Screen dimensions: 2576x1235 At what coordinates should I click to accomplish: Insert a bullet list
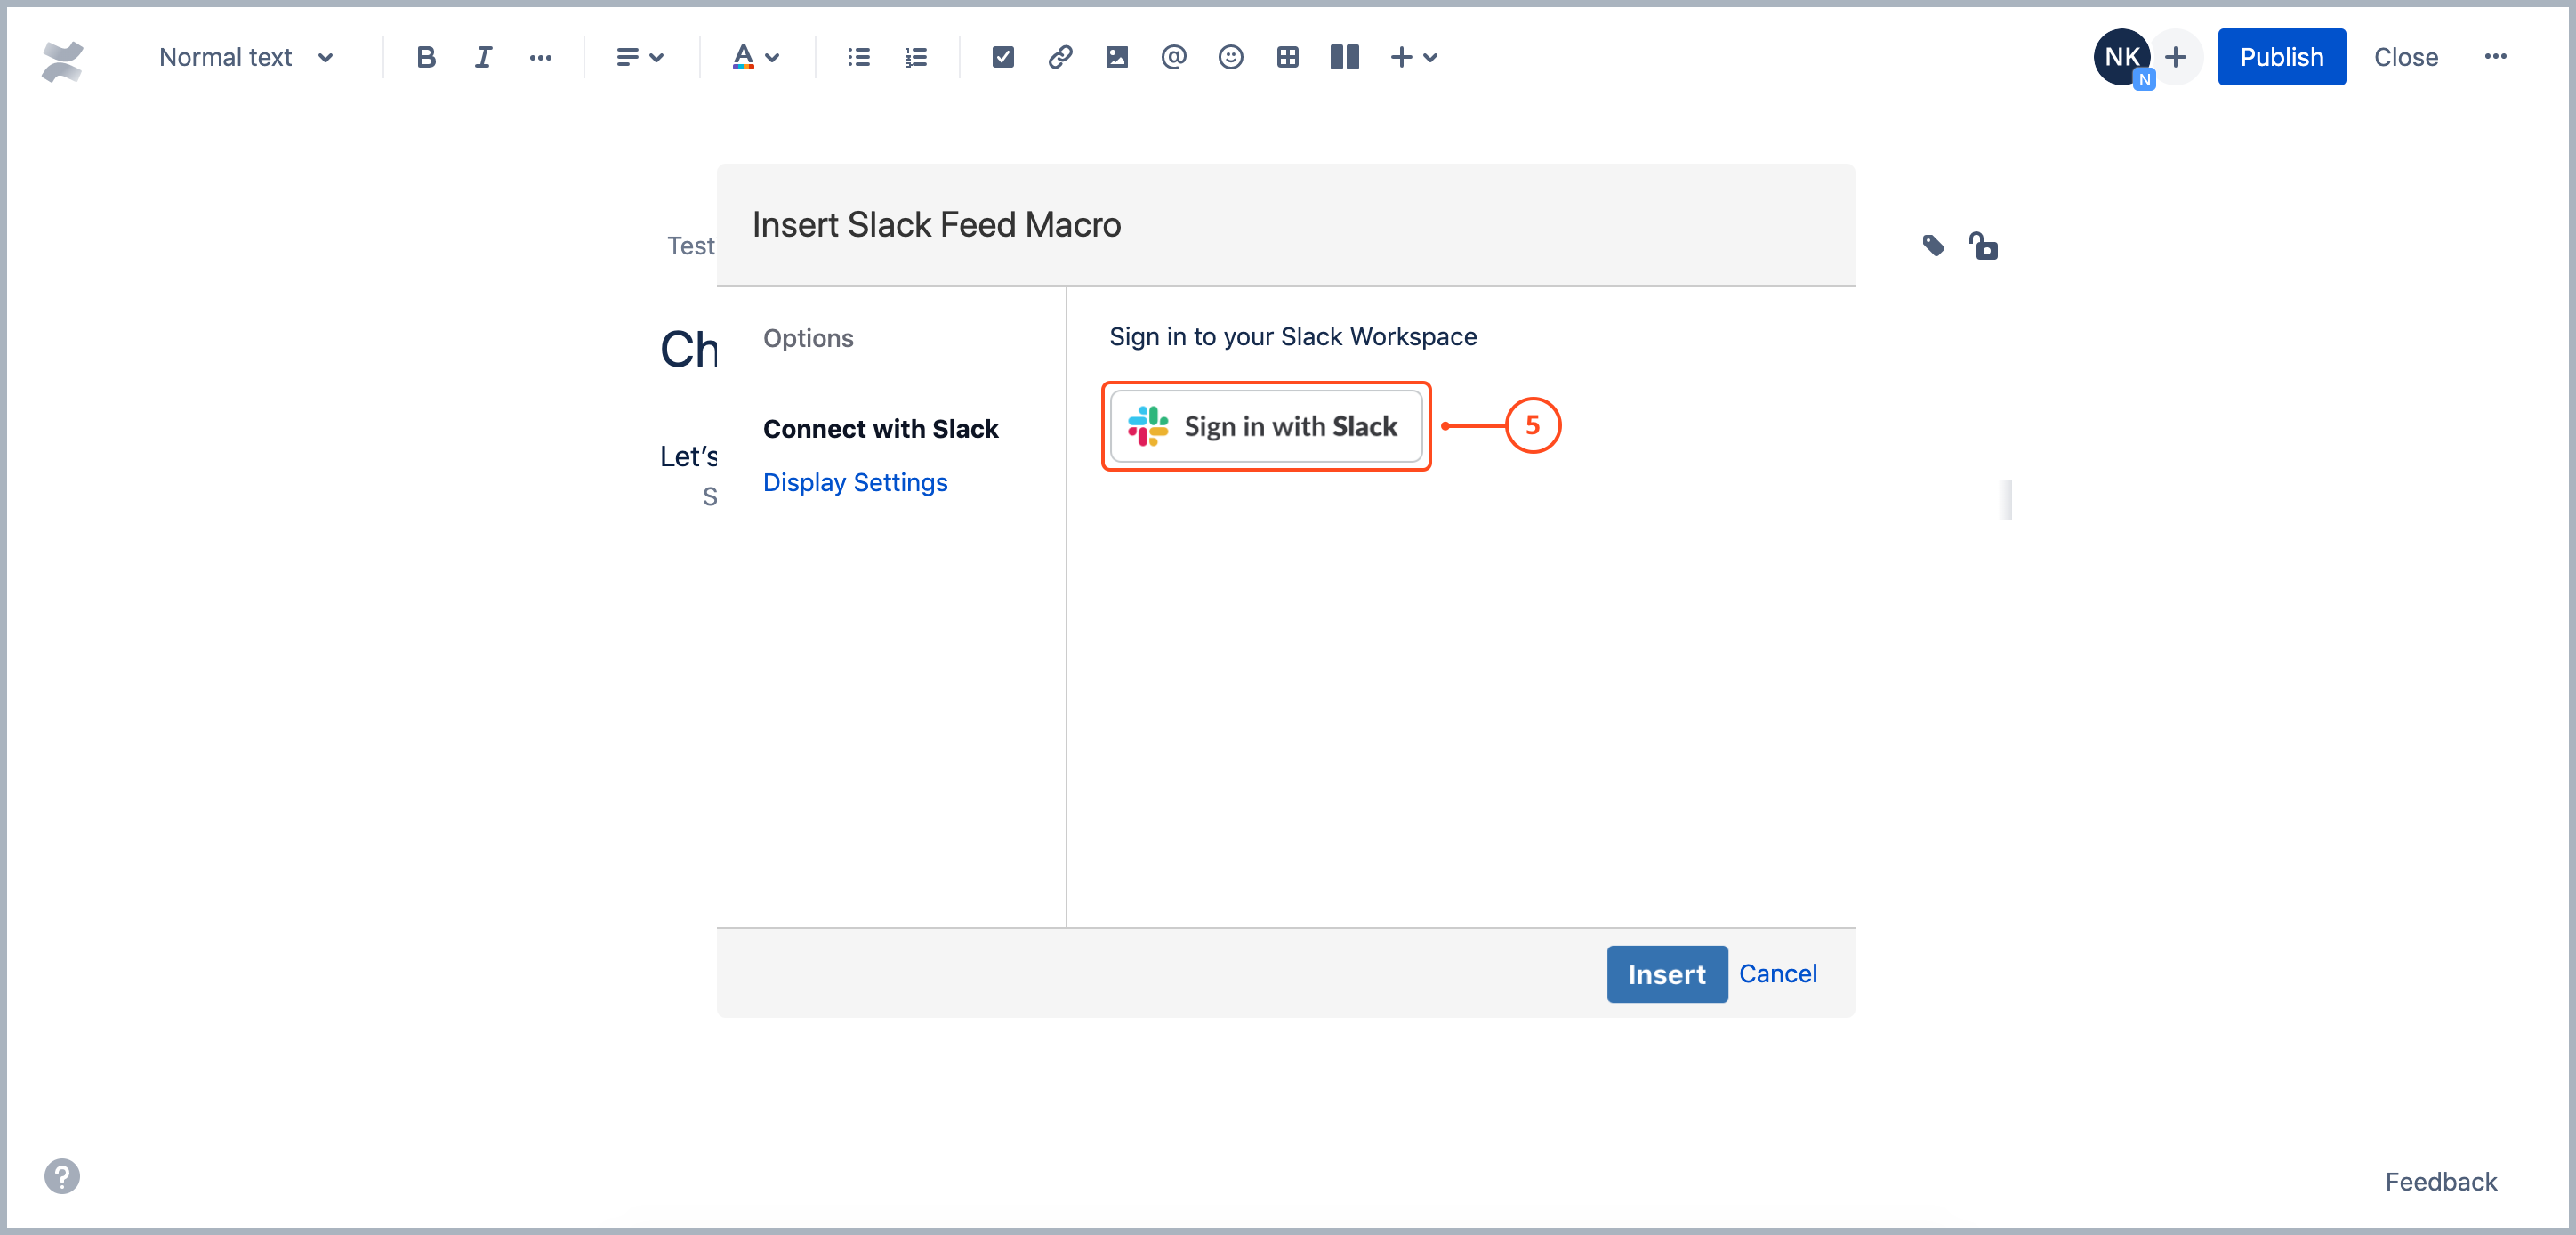(858, 57)
